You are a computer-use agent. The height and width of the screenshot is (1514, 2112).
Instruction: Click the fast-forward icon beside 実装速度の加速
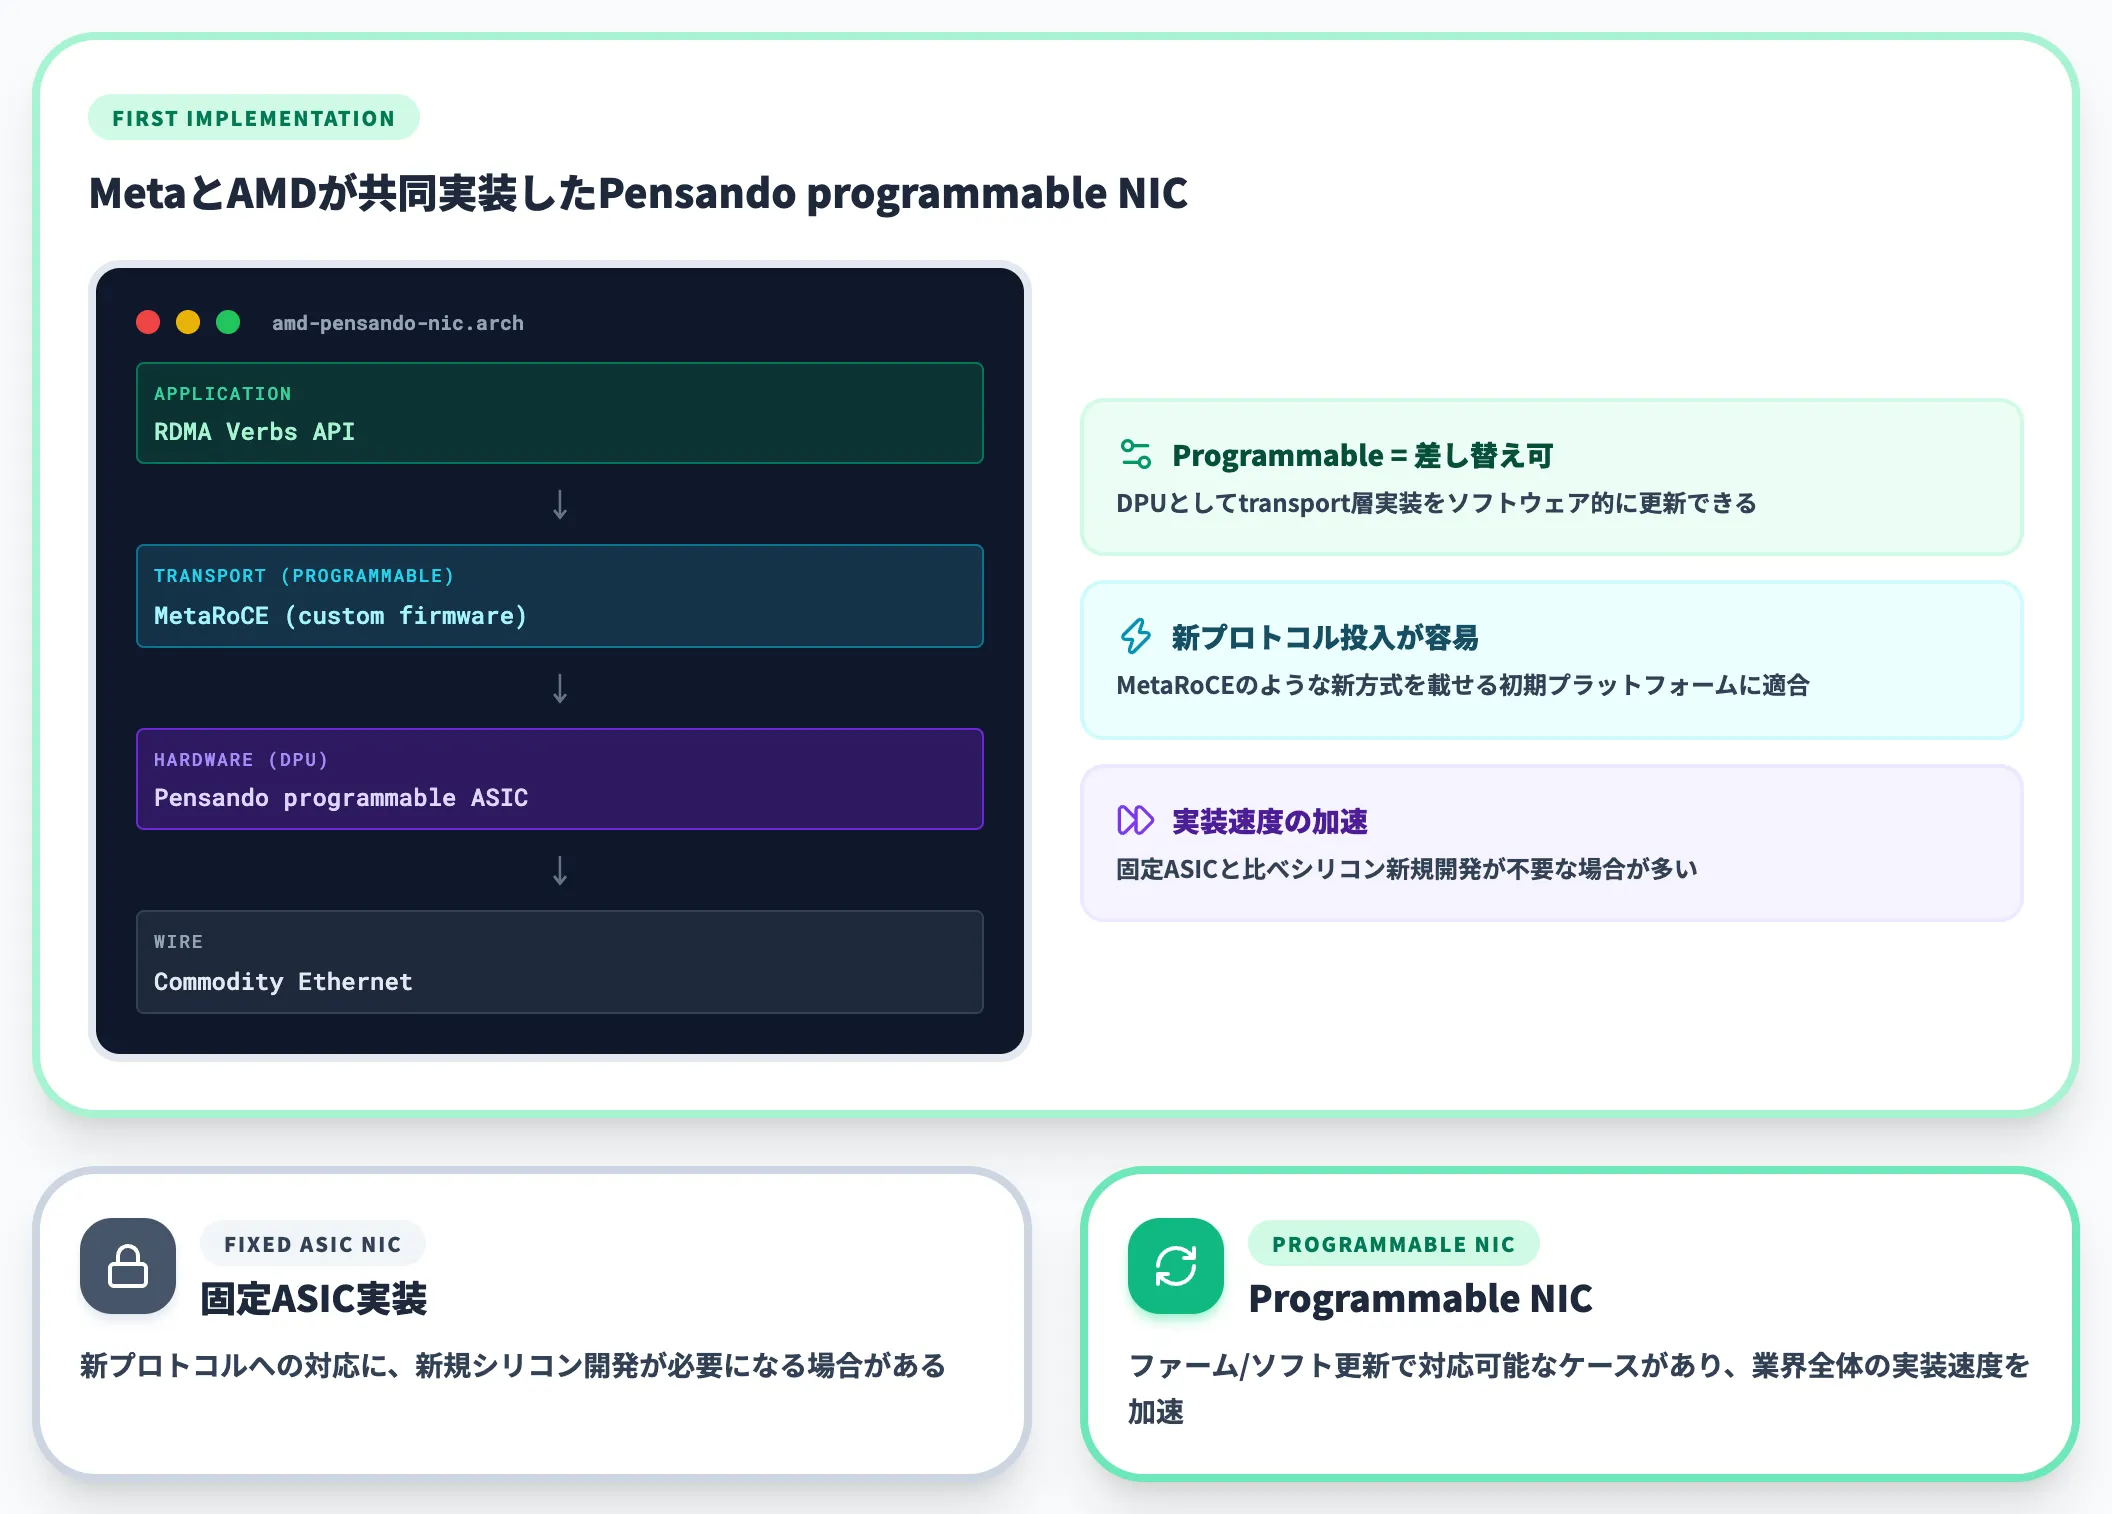point(1136,820)
